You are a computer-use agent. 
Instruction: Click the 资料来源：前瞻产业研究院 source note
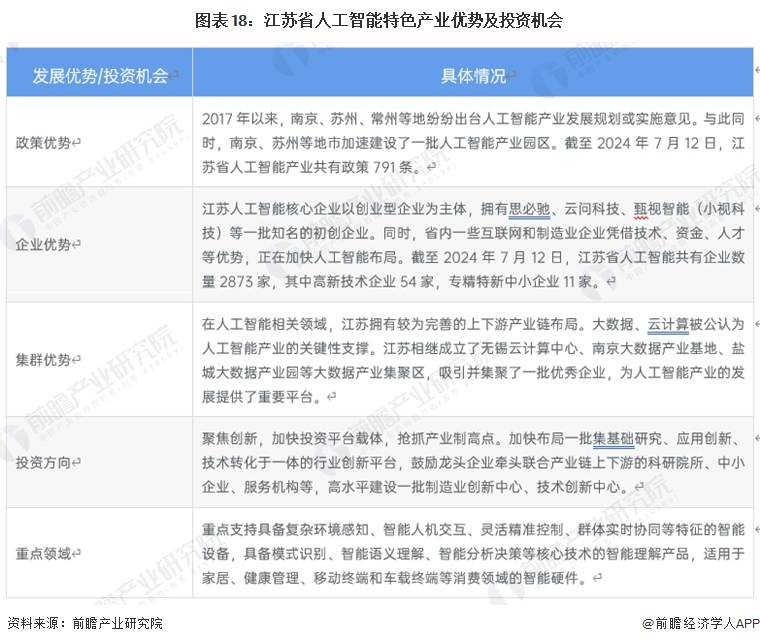click(x=84, y=622)
